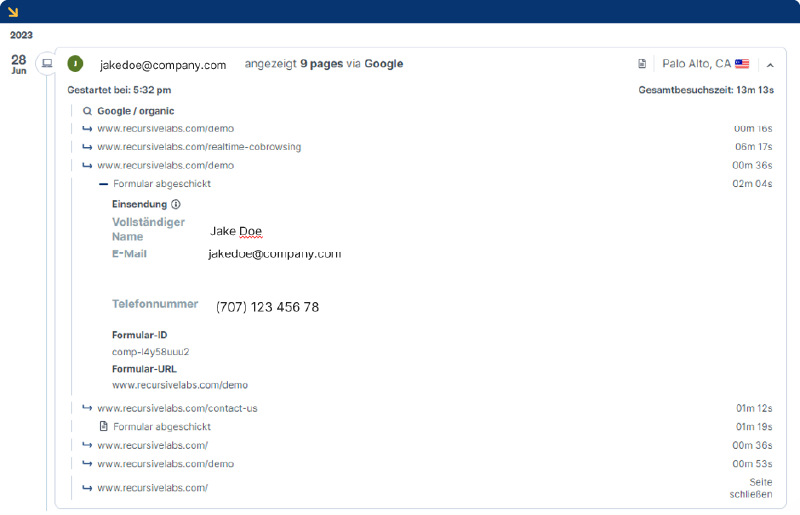The width and height of the screenshot is (800, 515).
Task: Click the document icon before lower Formular abgeschickt
Action: click(x=104, y=426)
